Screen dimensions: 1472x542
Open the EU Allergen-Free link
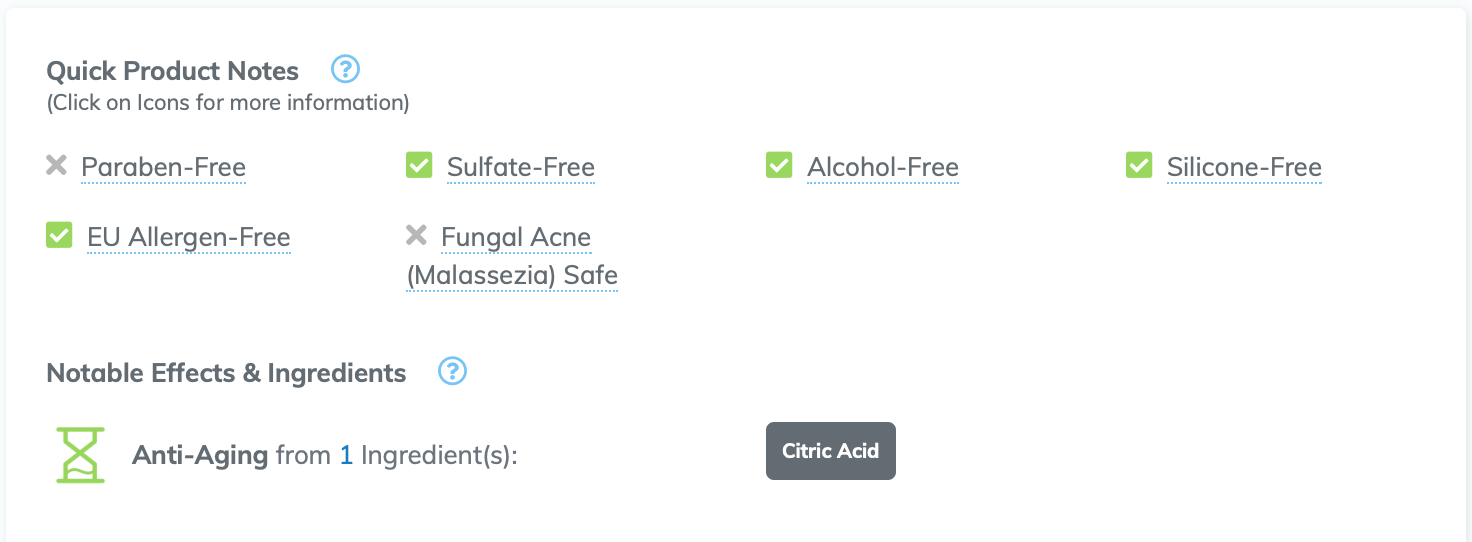point(188,237)
